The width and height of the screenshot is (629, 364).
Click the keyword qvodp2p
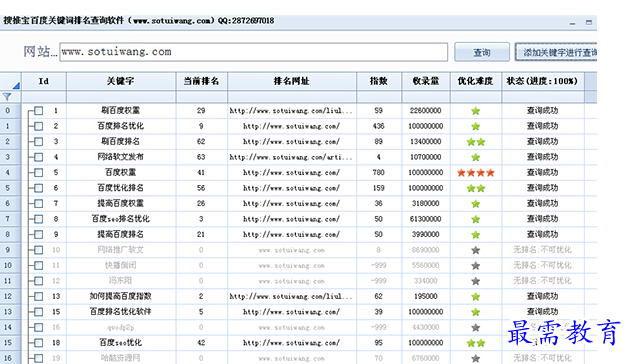coord(120,327)
